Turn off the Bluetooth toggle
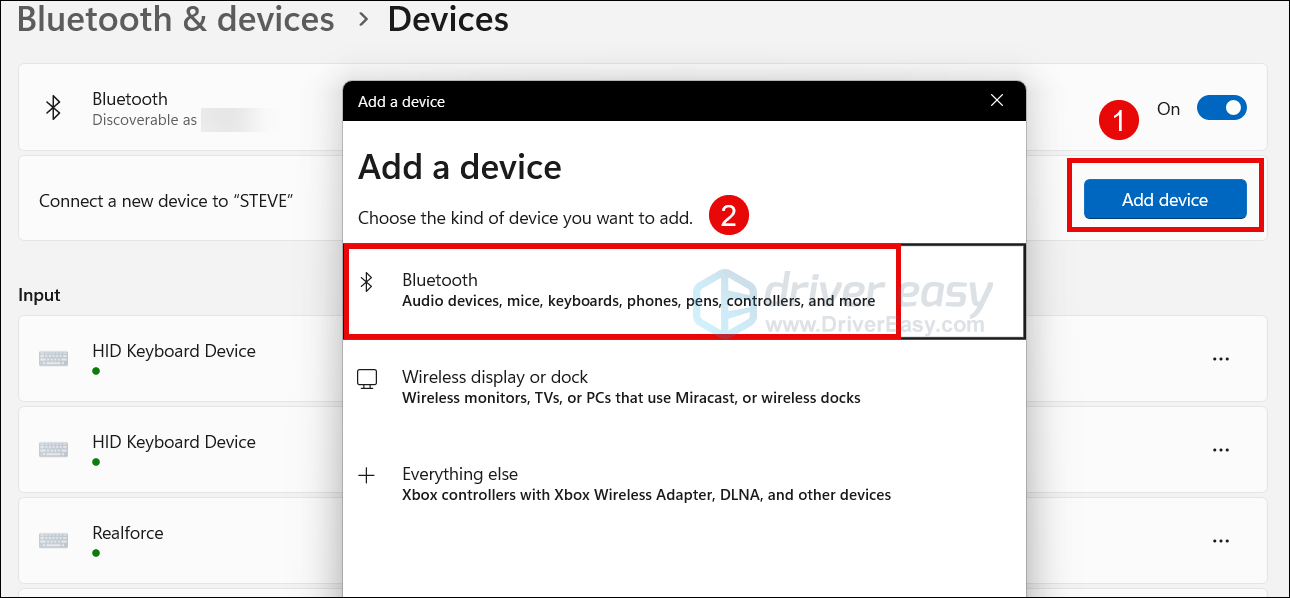Image resolution: width=1290 pixels, height=598 pixels. [x=1222, y=107]
